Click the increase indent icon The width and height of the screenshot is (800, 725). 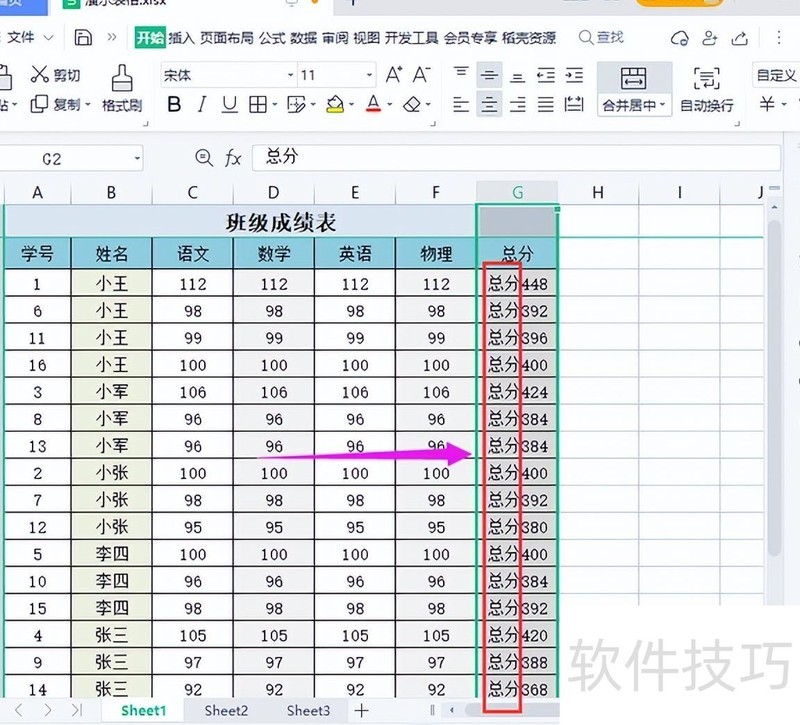pyautogui.click(x=574, y=76)
